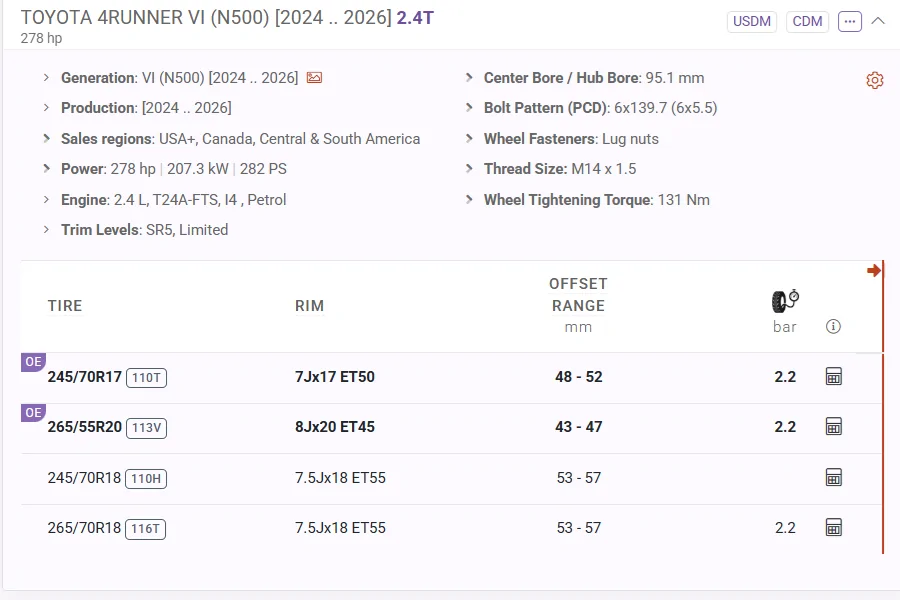The image size is (900, 600).
Task: Open calculator for 265/70R18 tire
Action: pos(833,528)
